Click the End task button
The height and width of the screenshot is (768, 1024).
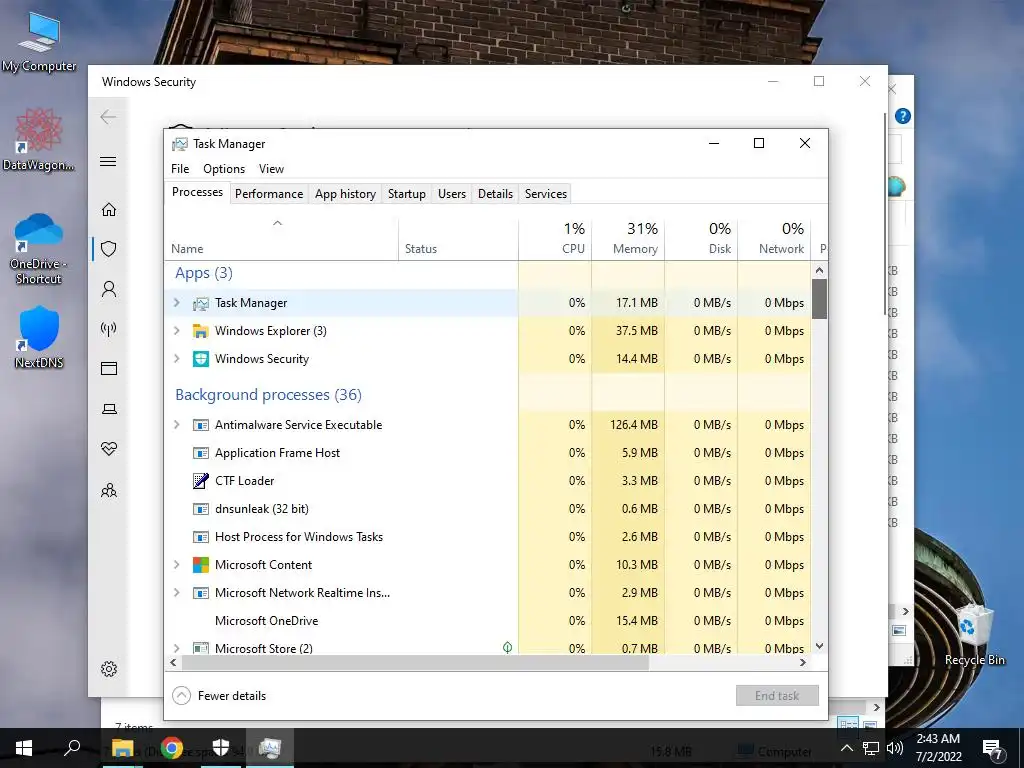click(777, 696)
